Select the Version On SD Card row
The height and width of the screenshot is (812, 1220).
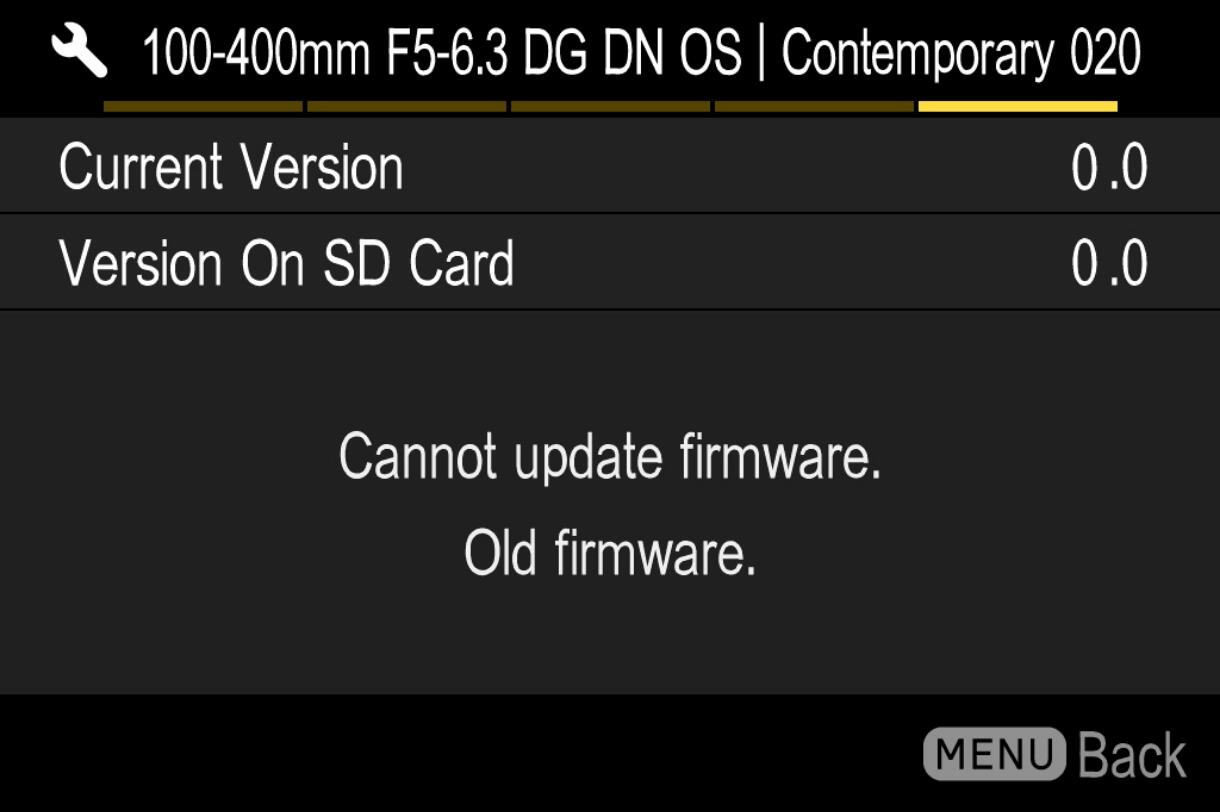610,262
